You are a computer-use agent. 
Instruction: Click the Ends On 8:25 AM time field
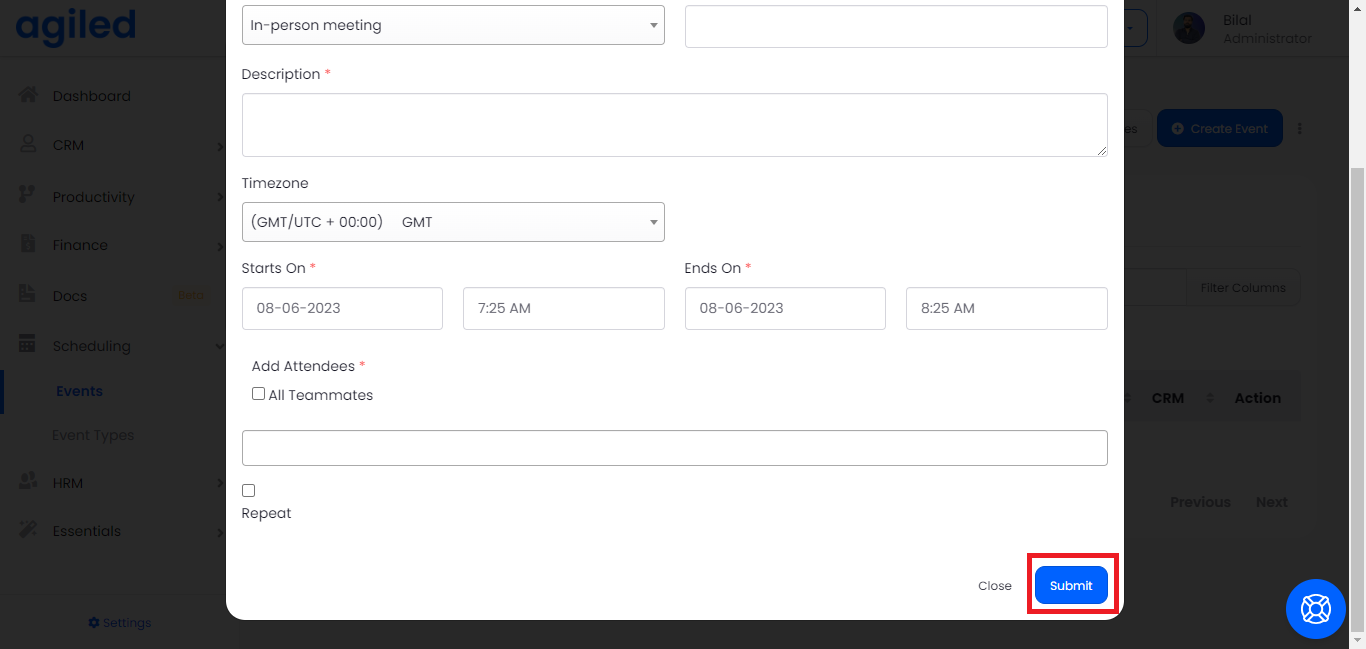pos(1006,308)
